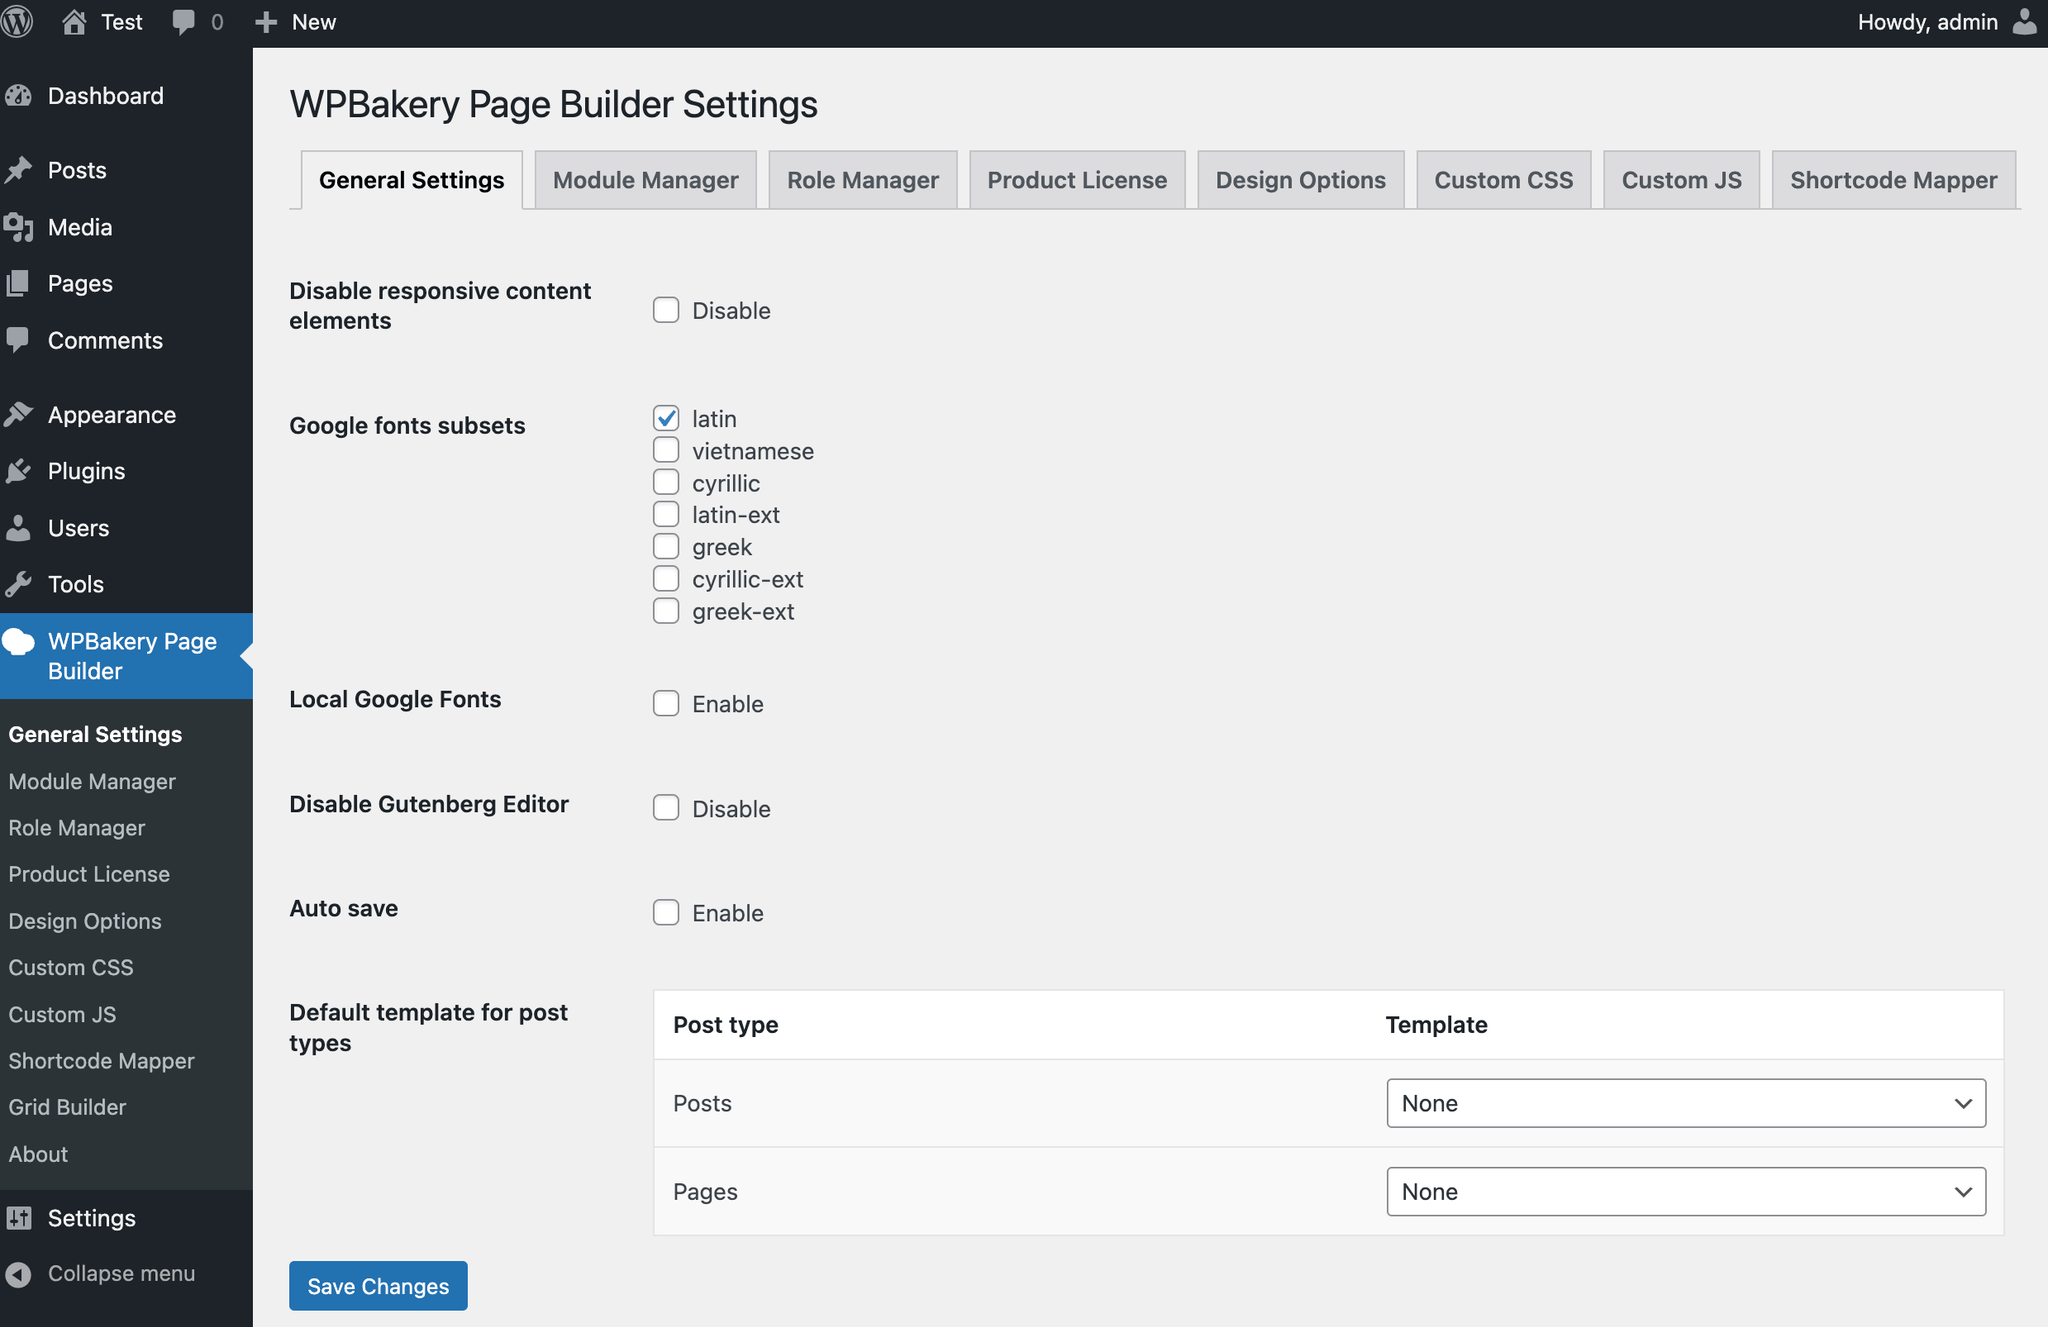Click the Save Changes button
Screen dimensions: 2048x1327
[x=378, y=1286]
